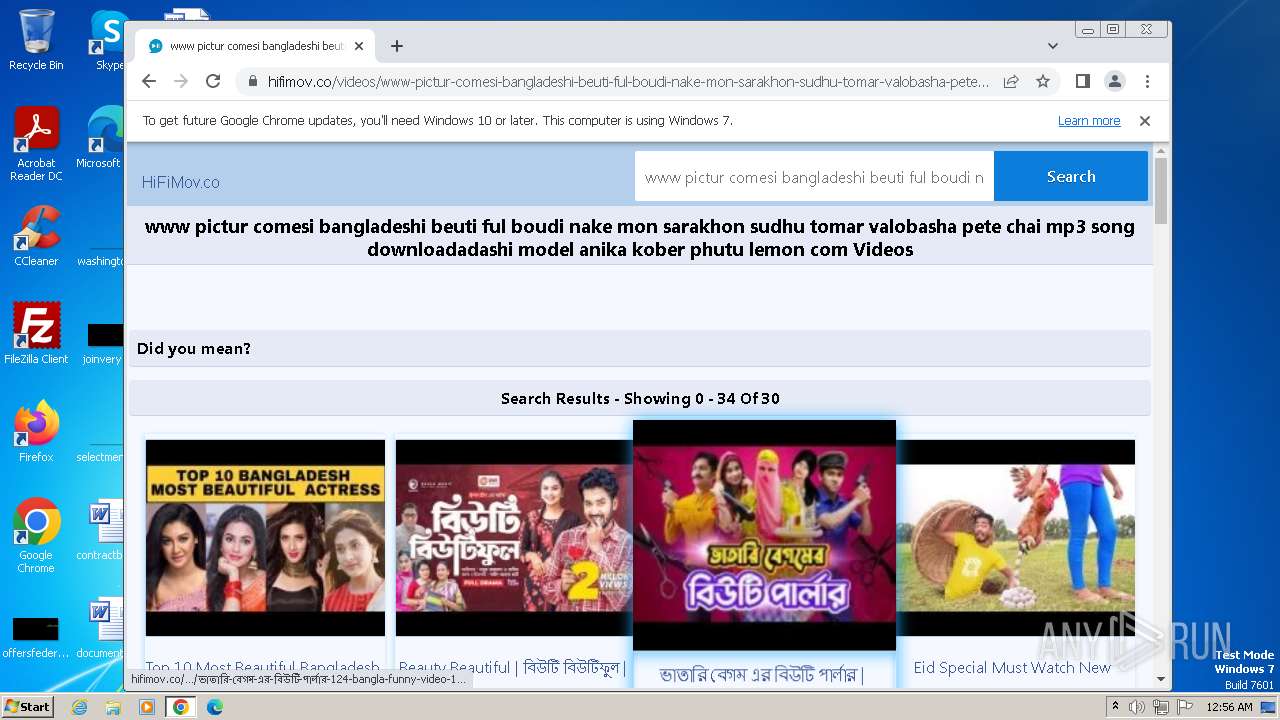Image resolution: width=1280 pixels, height=720 pixels.
Task: Open the highlighted beauty parlour video thumbnail
Action: tap(764, 535)
